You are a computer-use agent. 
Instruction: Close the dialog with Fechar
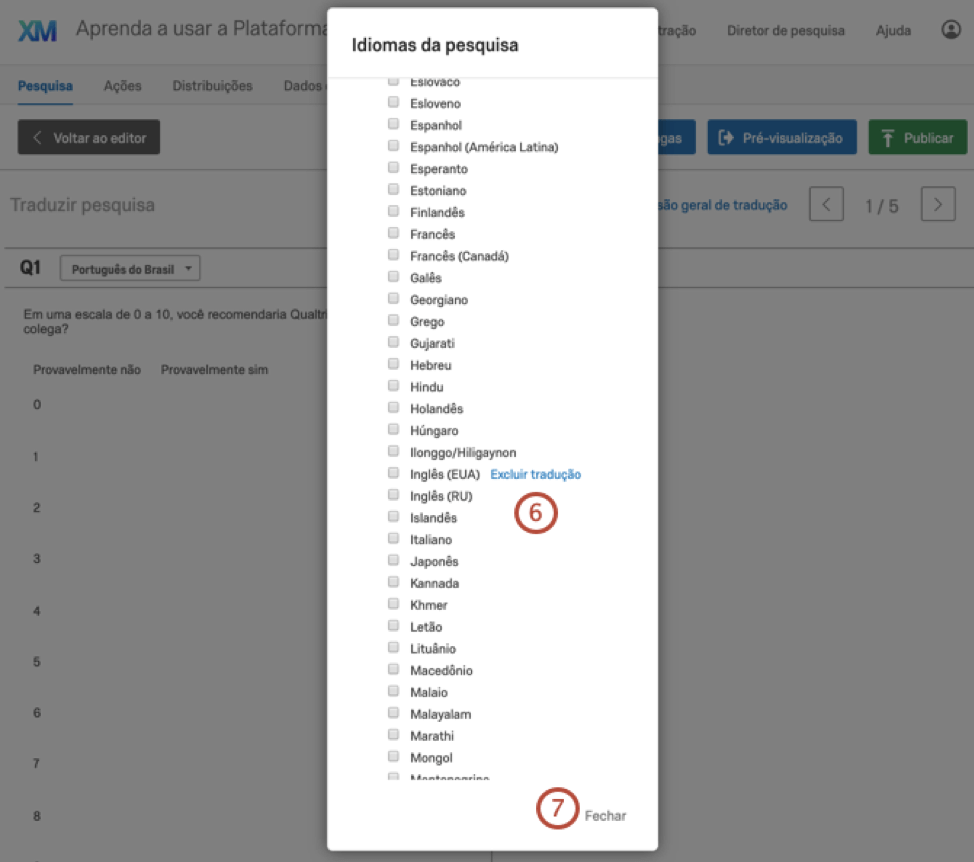point(605,816)
